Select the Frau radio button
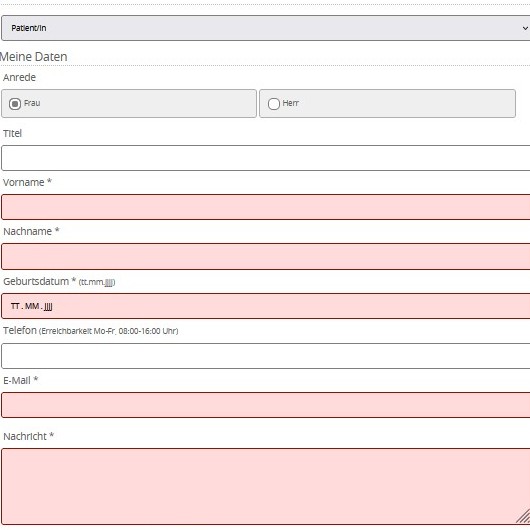The height and width of the screenshot is (530, 530). tap(15, 104)
